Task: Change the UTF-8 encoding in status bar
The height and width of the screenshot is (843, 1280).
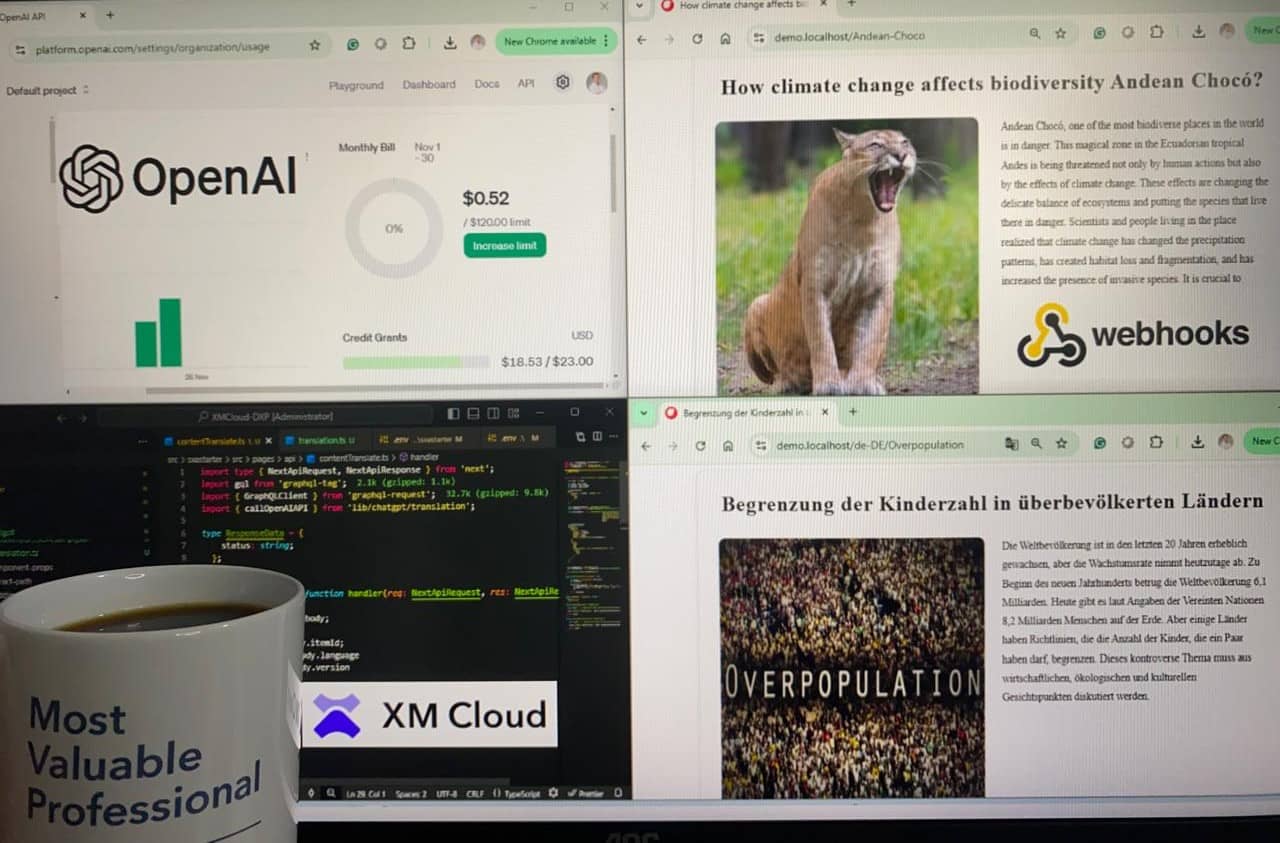Action: point(446,793)
